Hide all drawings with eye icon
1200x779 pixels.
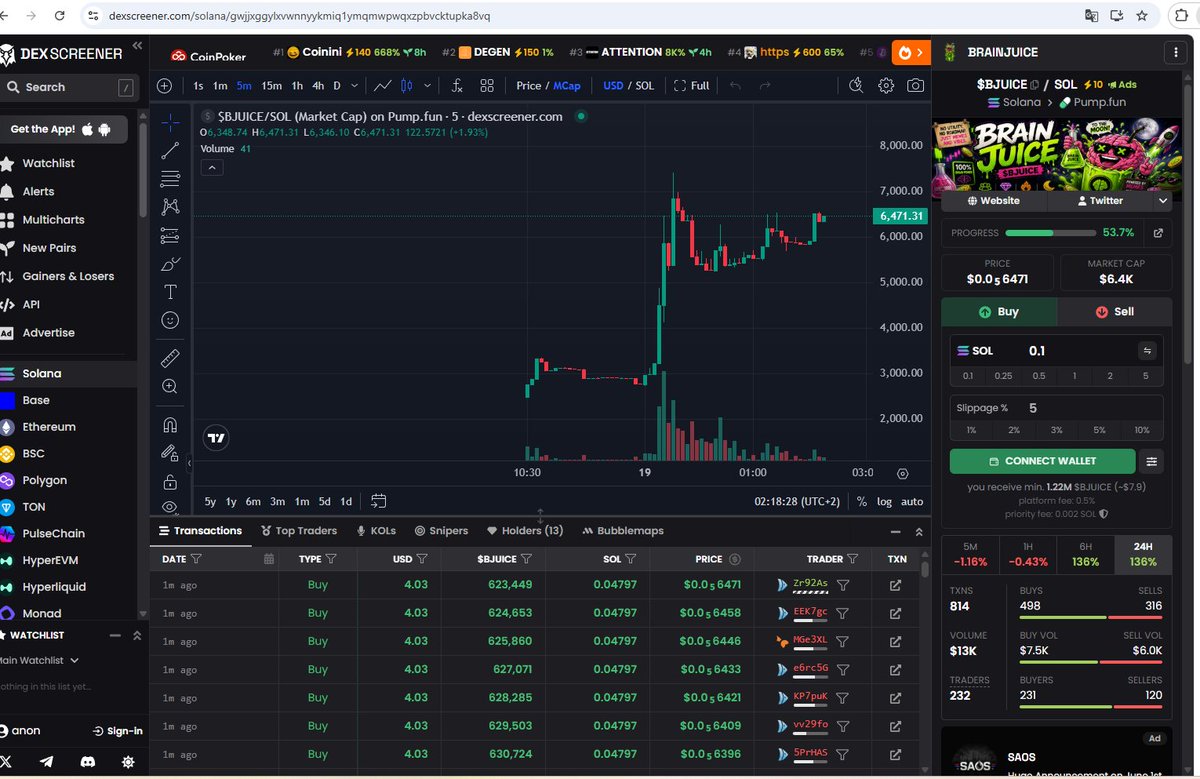pyautogui.click(x=170, y=507)
